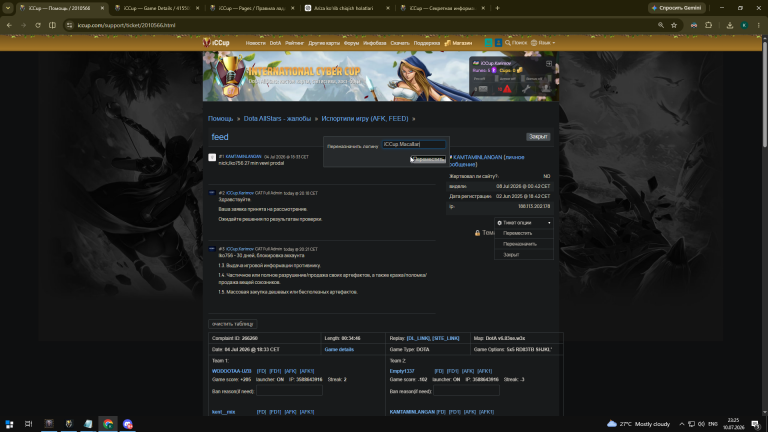Expand the Язык language dropdown
This screenshot has width=768, height=432.
pos(543,43)
